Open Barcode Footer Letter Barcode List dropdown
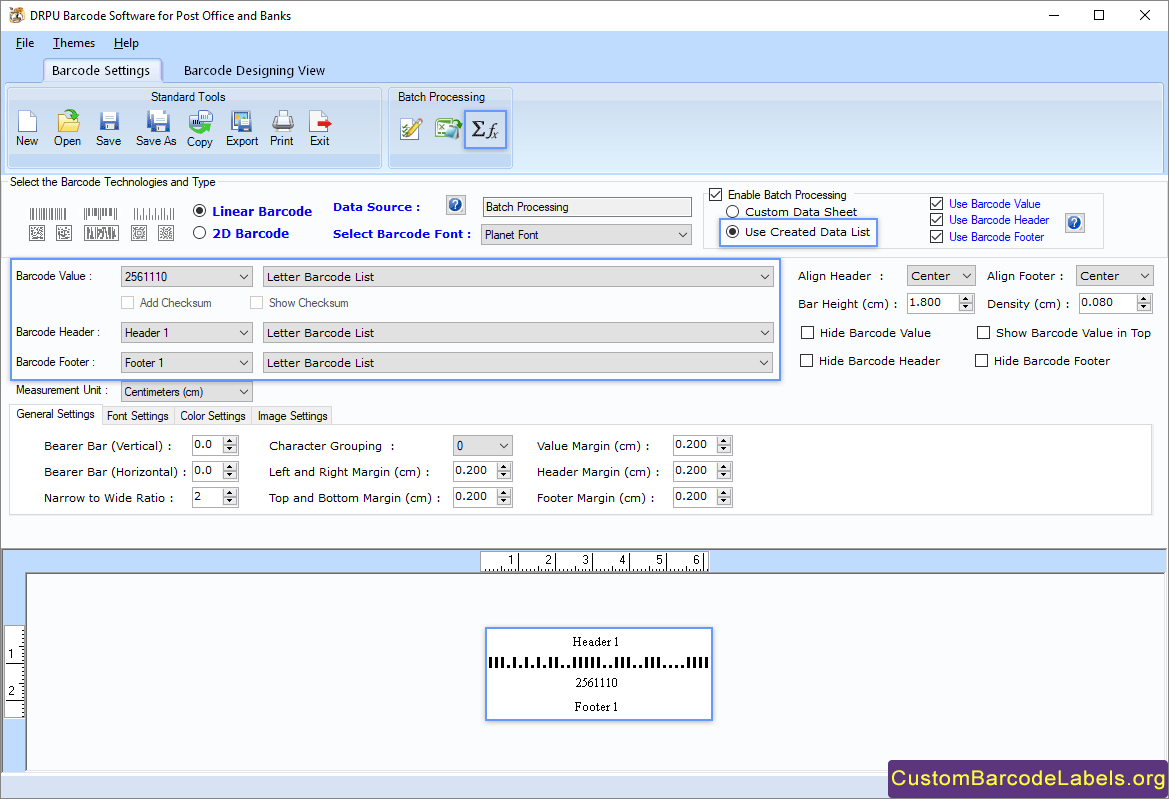This screenshot has width=1169, height=799. click(518, 362)
